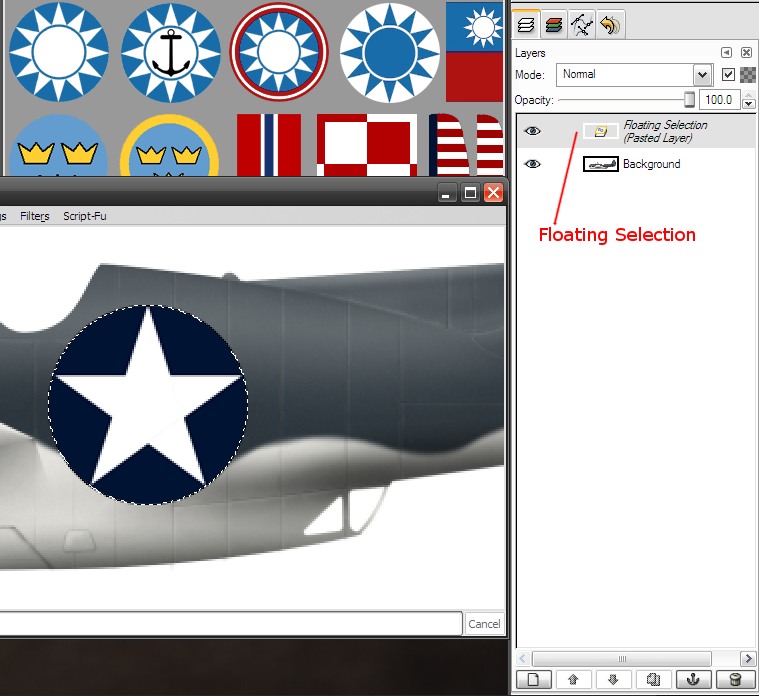Click the horizontal scrollbar thumb in Layers panel
This screenshot has height=696, width=759.
[622, 659]
